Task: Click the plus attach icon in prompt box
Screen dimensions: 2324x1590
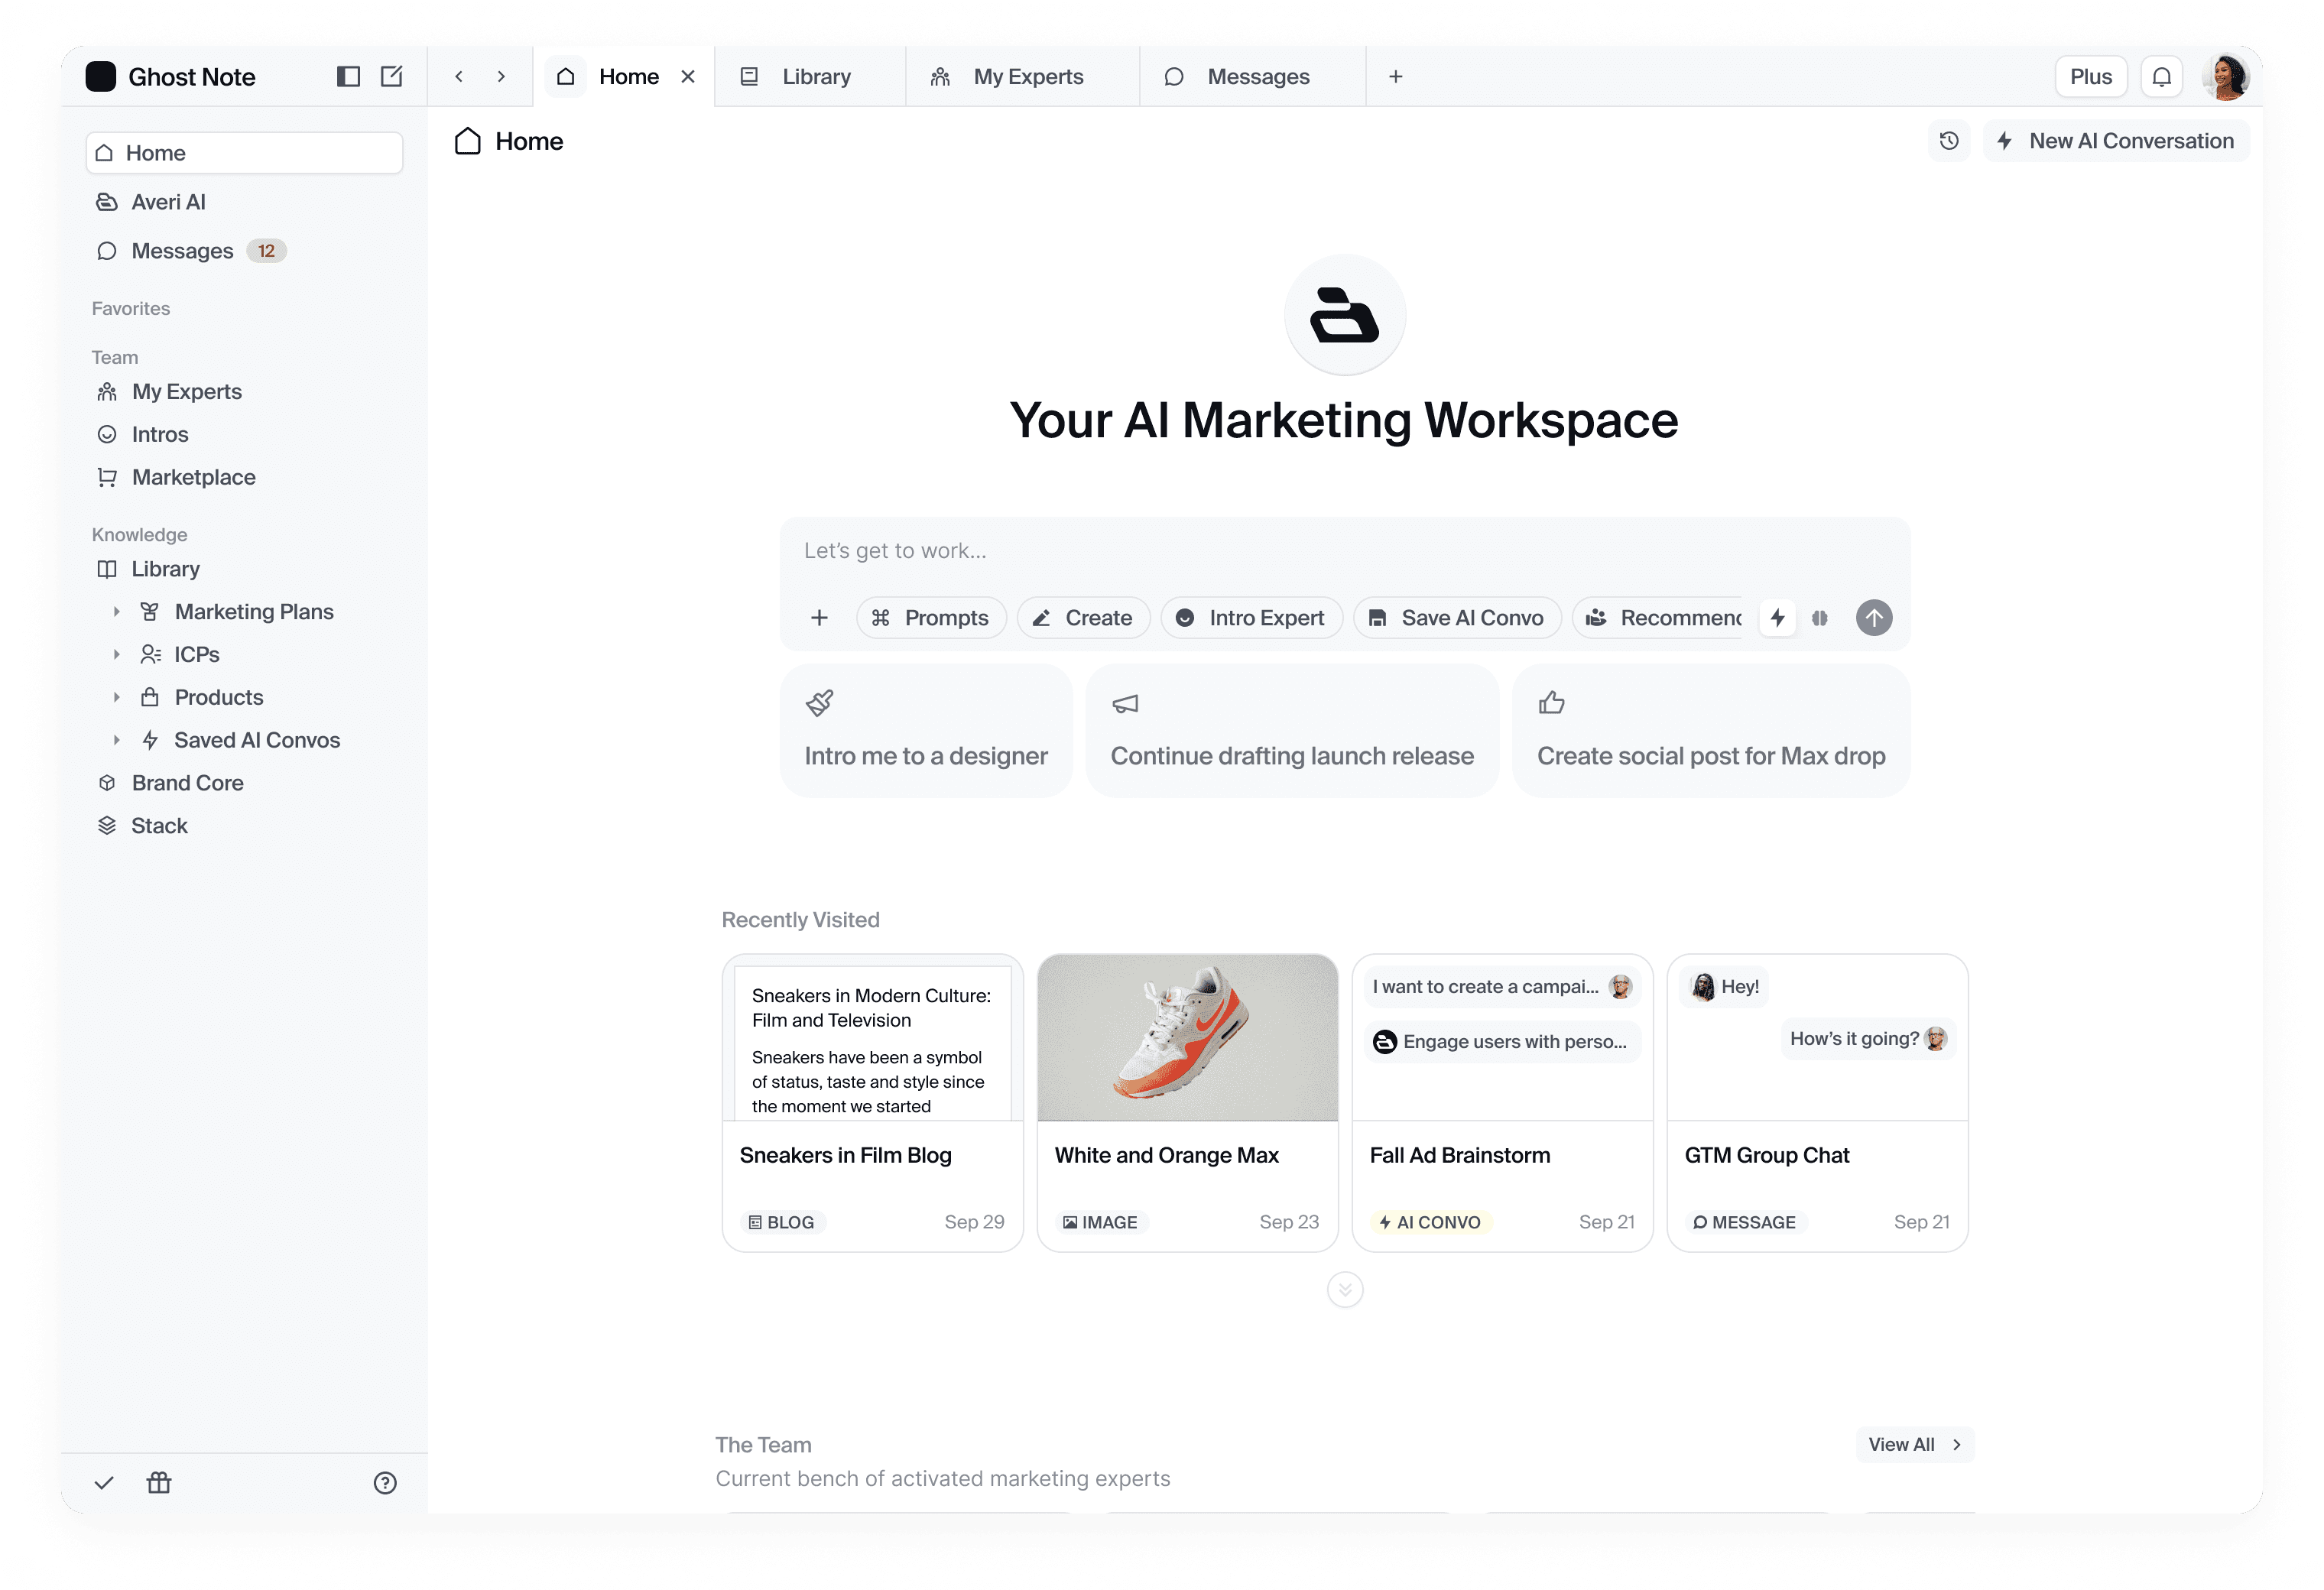Action: (819, 618)
